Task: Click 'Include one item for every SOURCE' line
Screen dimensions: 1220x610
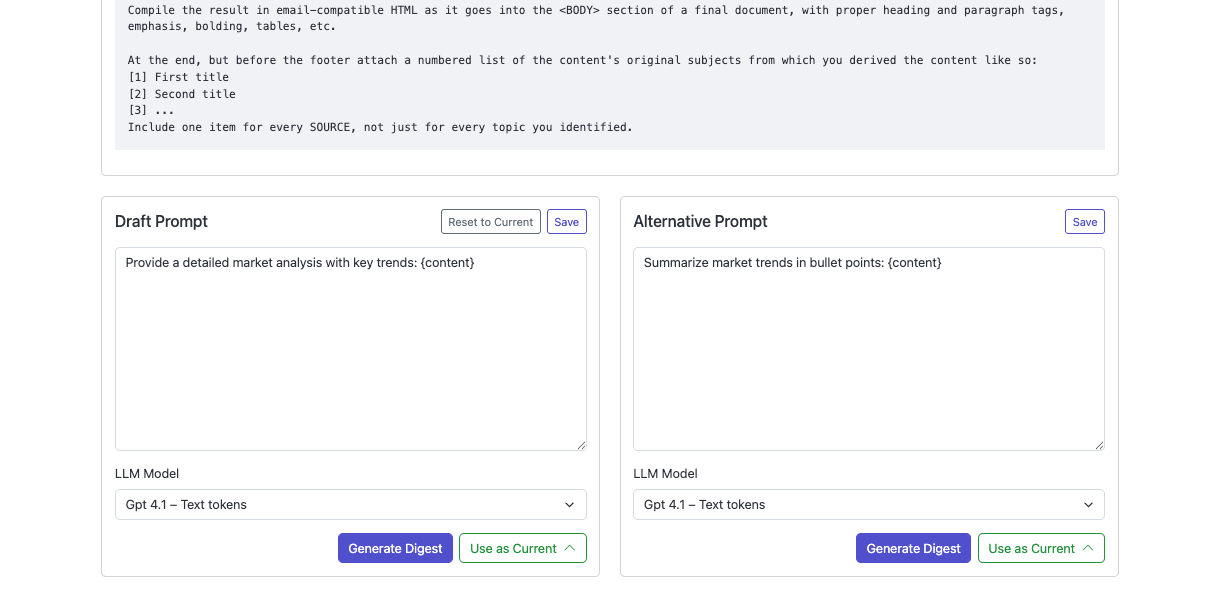Action: point(380,128)
